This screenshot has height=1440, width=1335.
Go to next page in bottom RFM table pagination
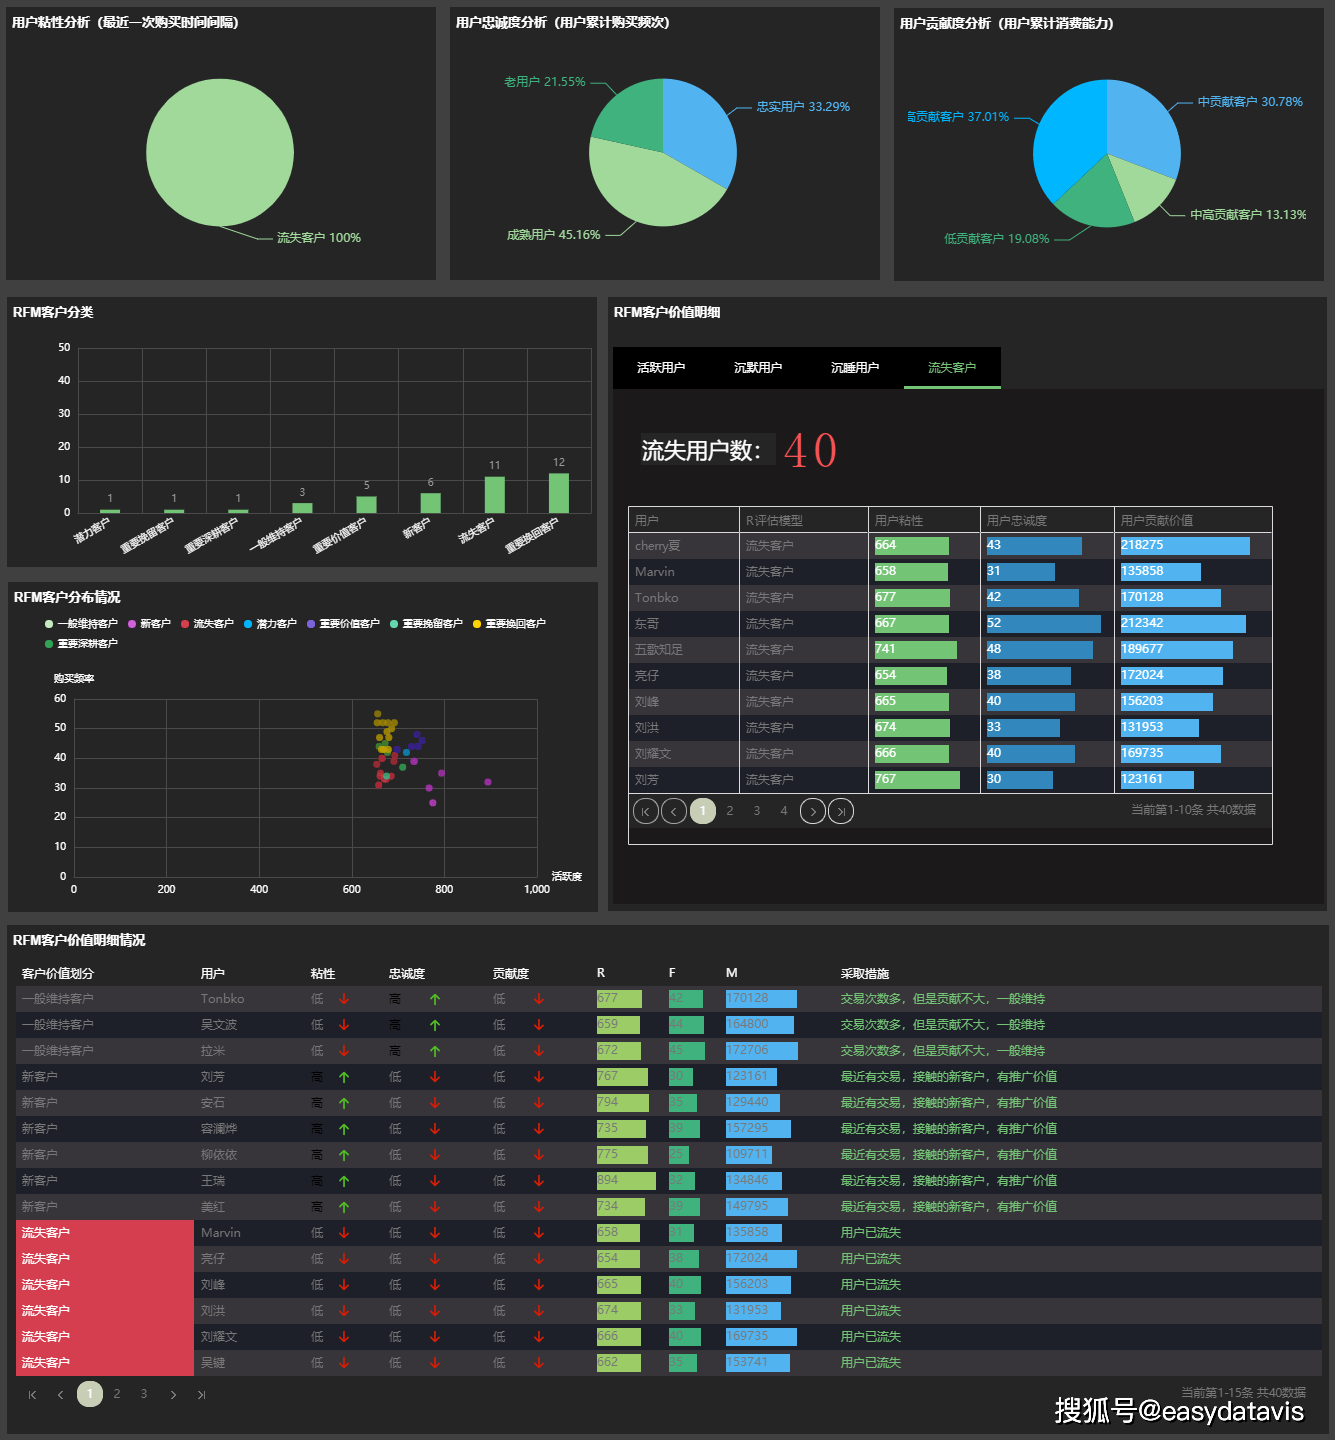[x=173, y=1394]
